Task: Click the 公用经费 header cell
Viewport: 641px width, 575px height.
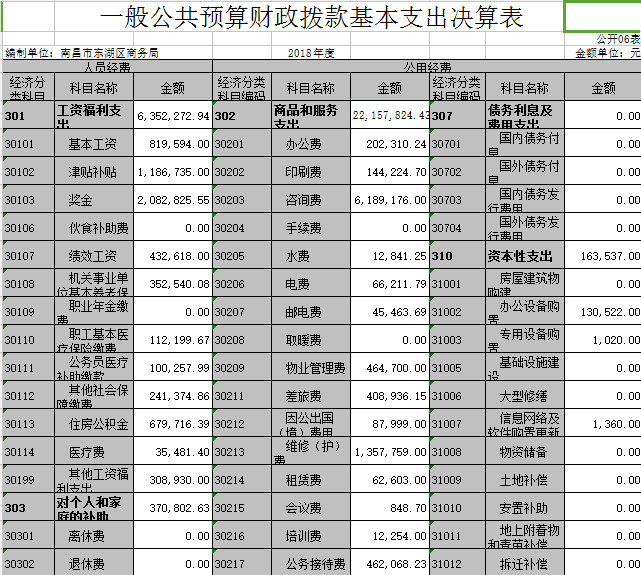Action: point(428,67)
